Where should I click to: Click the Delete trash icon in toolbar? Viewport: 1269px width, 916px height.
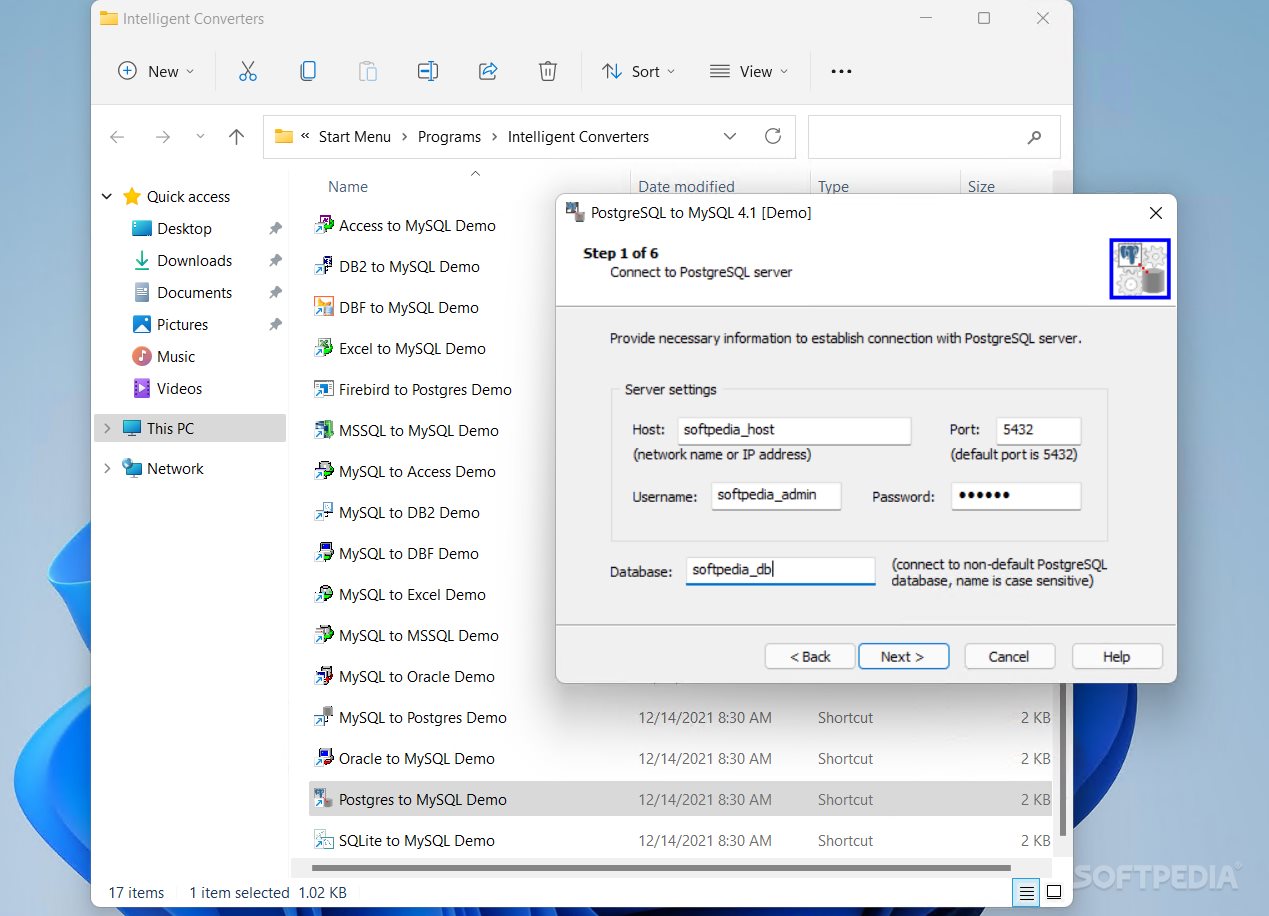(548, 71)
